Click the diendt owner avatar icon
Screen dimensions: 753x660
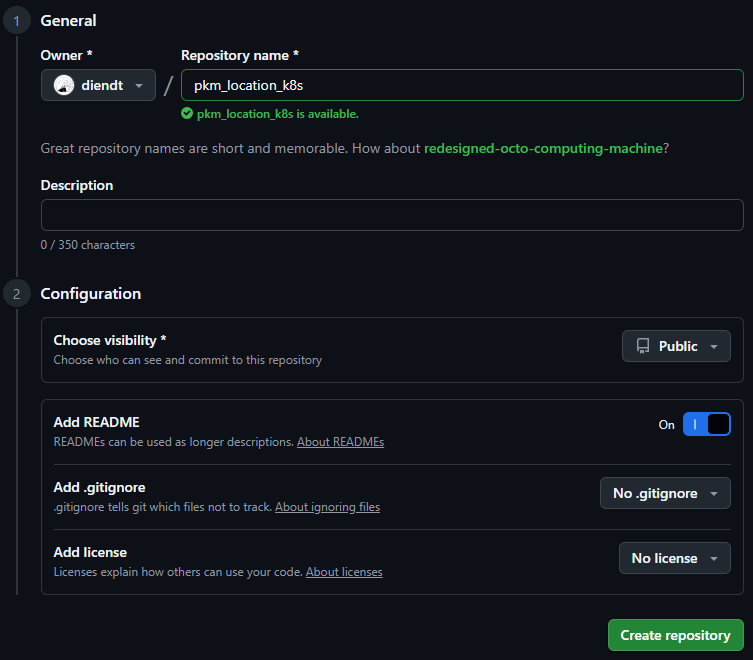(64, 86)
